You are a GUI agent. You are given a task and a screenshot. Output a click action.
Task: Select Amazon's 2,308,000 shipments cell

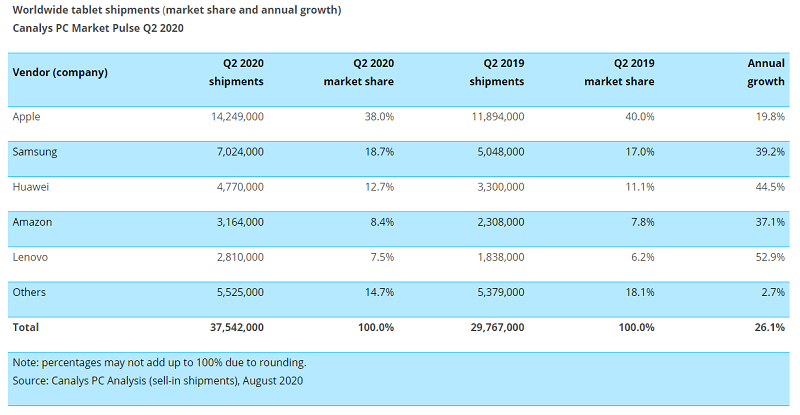pyautogui.click(x=501, y=222)
